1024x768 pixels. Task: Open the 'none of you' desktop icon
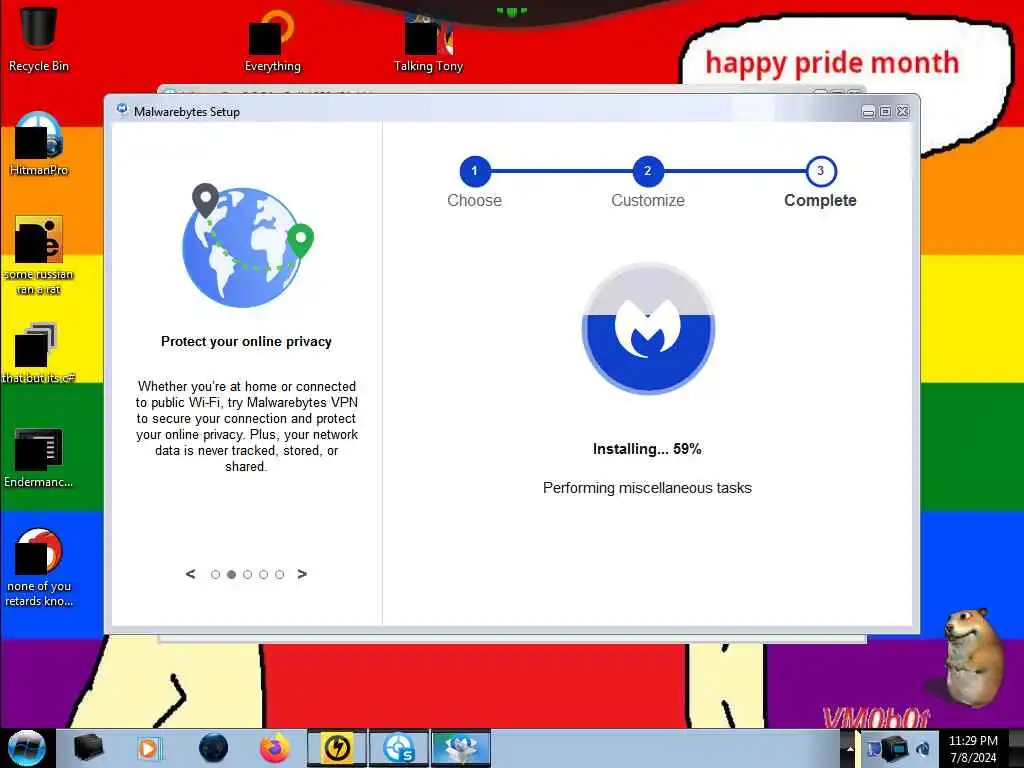(x=38, y=568)
